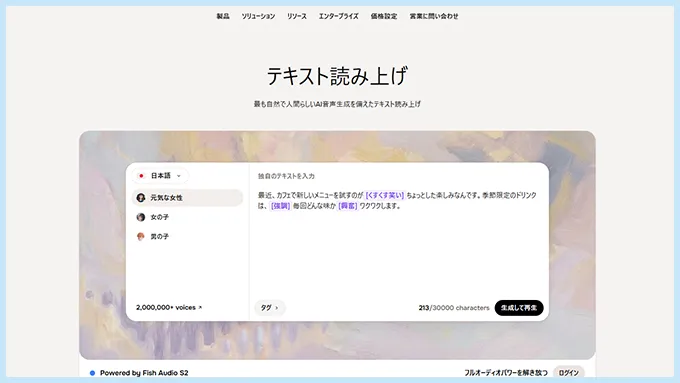This screenshot has width=680, height=383.
Task: Select the 女の子 voice
Action: click(187, 217)
